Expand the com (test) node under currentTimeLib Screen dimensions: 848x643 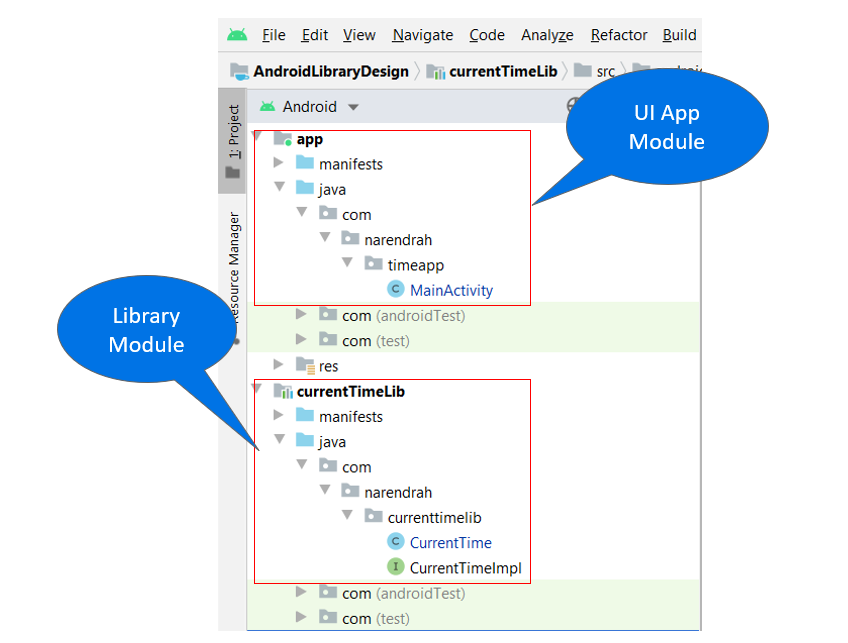click(301, 618)
